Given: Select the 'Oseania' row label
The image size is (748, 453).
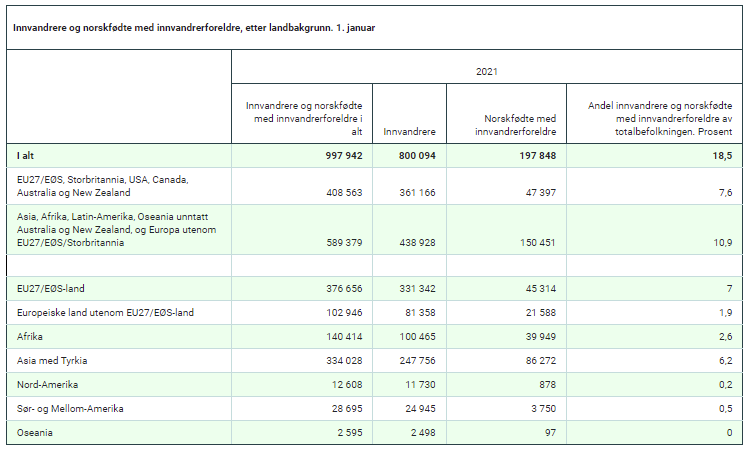Looking at the screenshot, I should (x=35, y=433).
